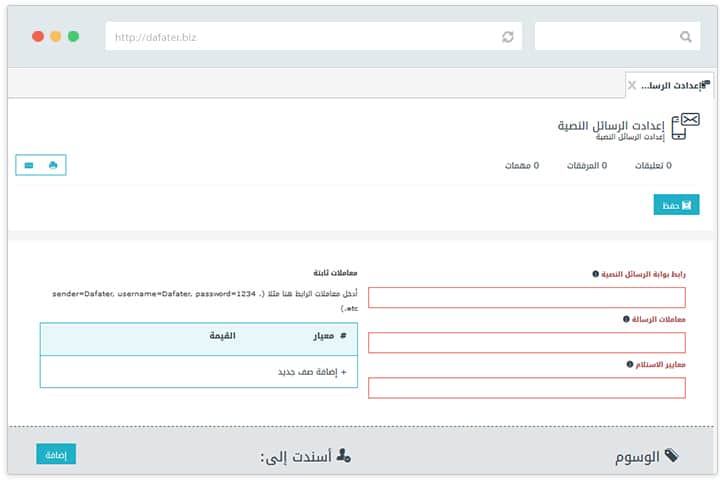Screen dimensions: 725x485
Task: Focus the رابط بوابة الرسائل النصية field
Action: (x=527, y=297)
